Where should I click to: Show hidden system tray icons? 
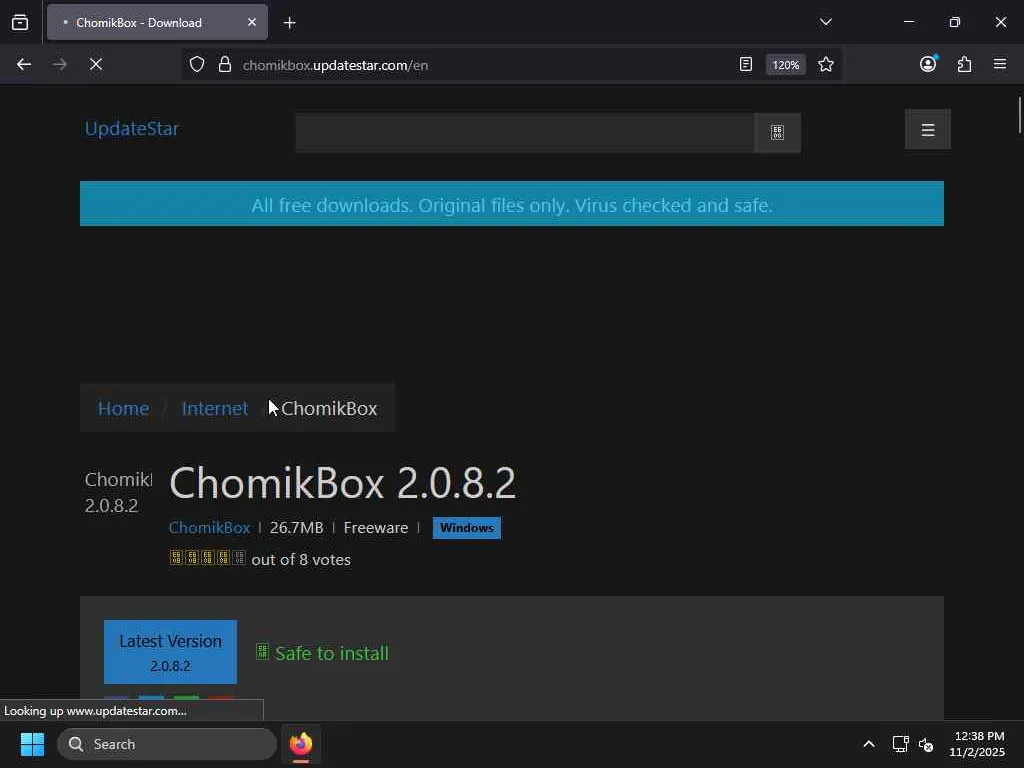tap(869, 744)
